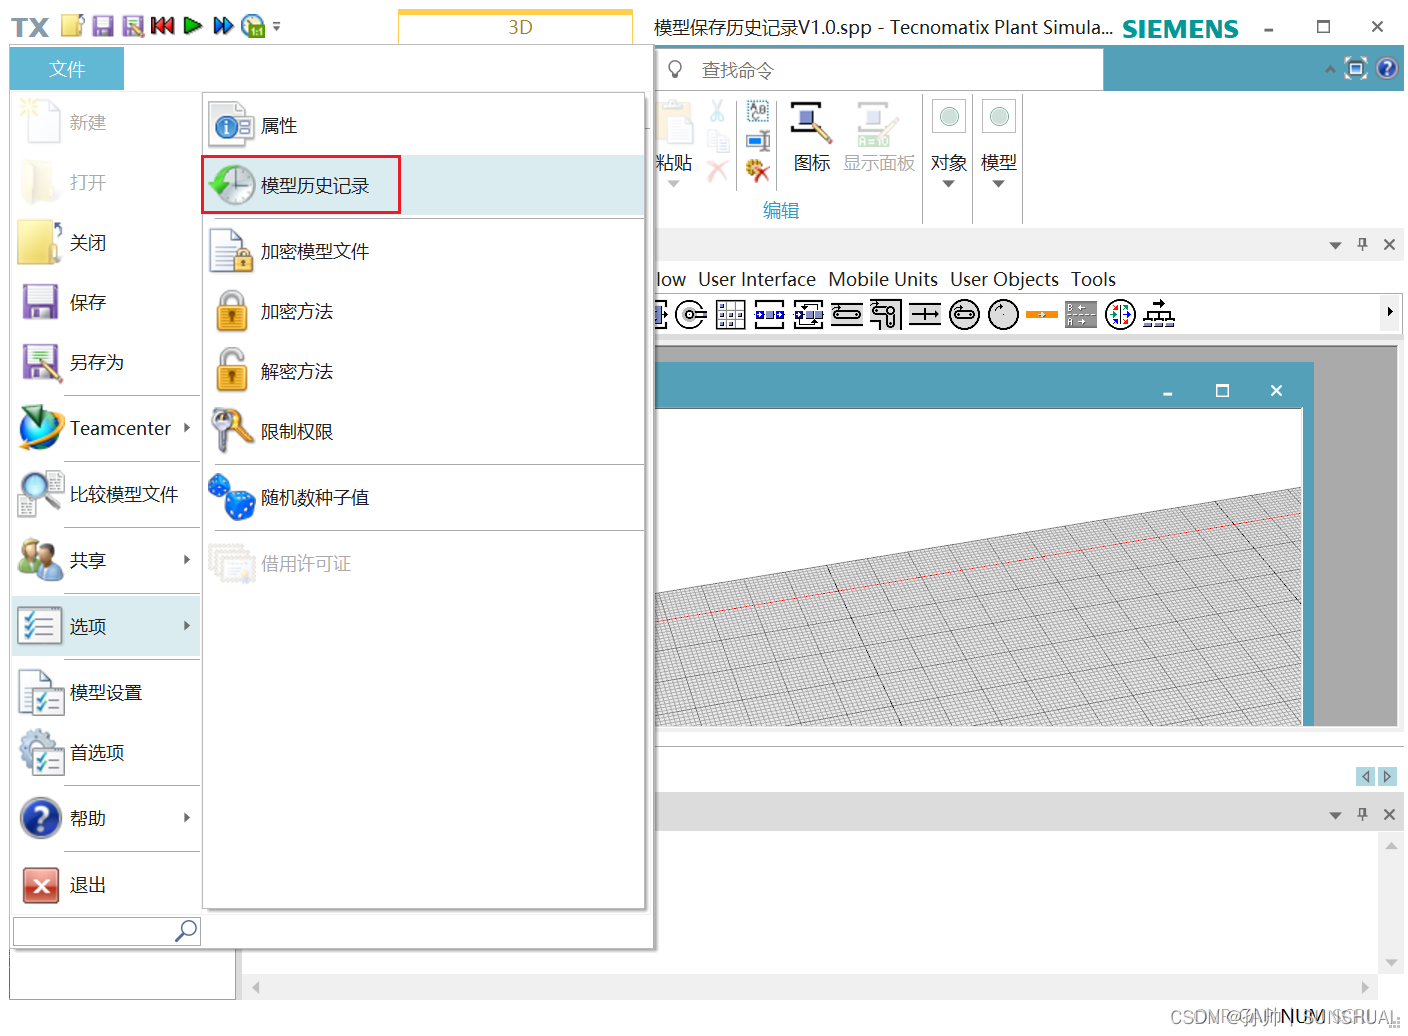Open 比较模型文件 entry
Image resolution: width=1408 pixels, height=1036 pixels.
pos(106,494)
